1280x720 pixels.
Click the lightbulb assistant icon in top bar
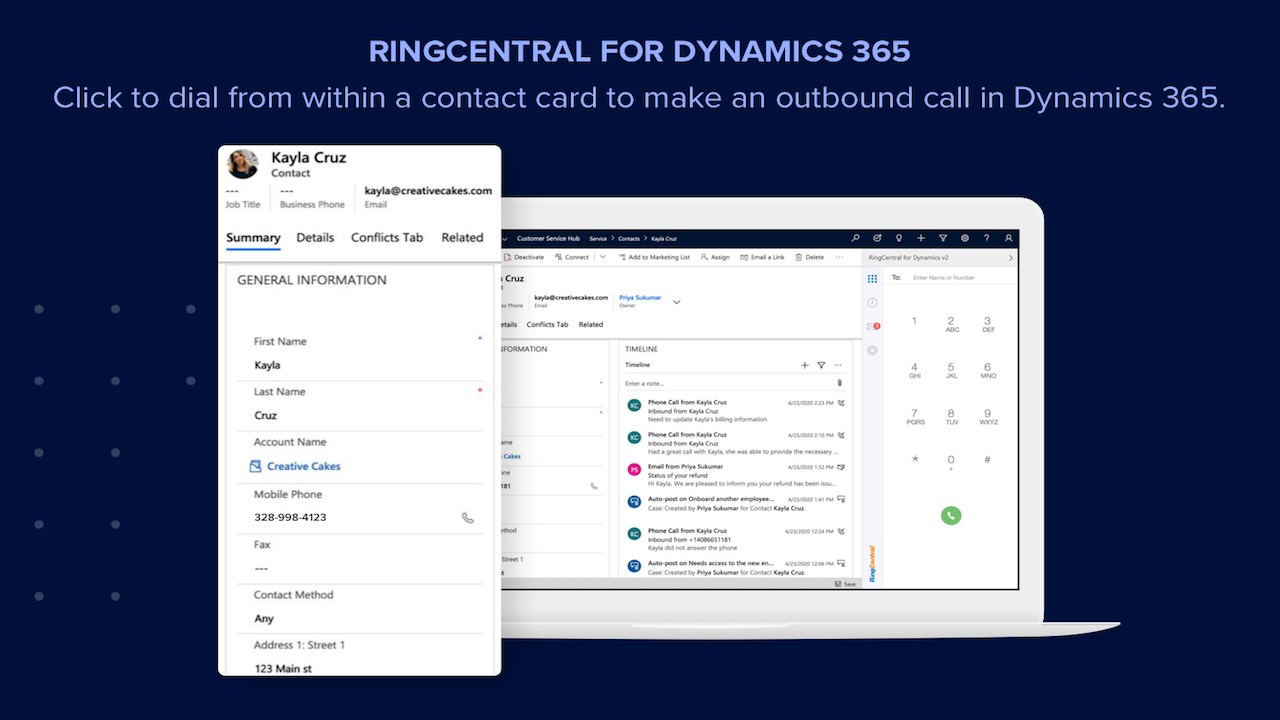899,238
